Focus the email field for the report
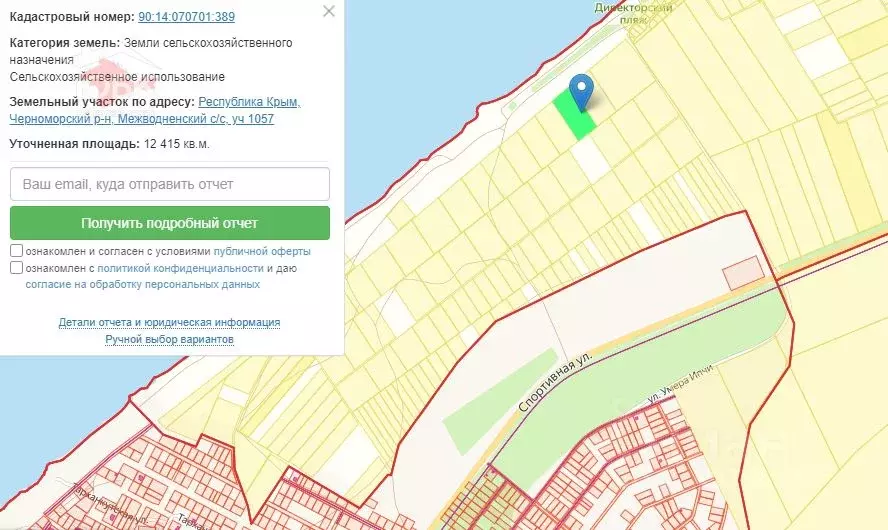Image resolution: width=888 pixels, height=530 pixels. [x=170, y=184]
